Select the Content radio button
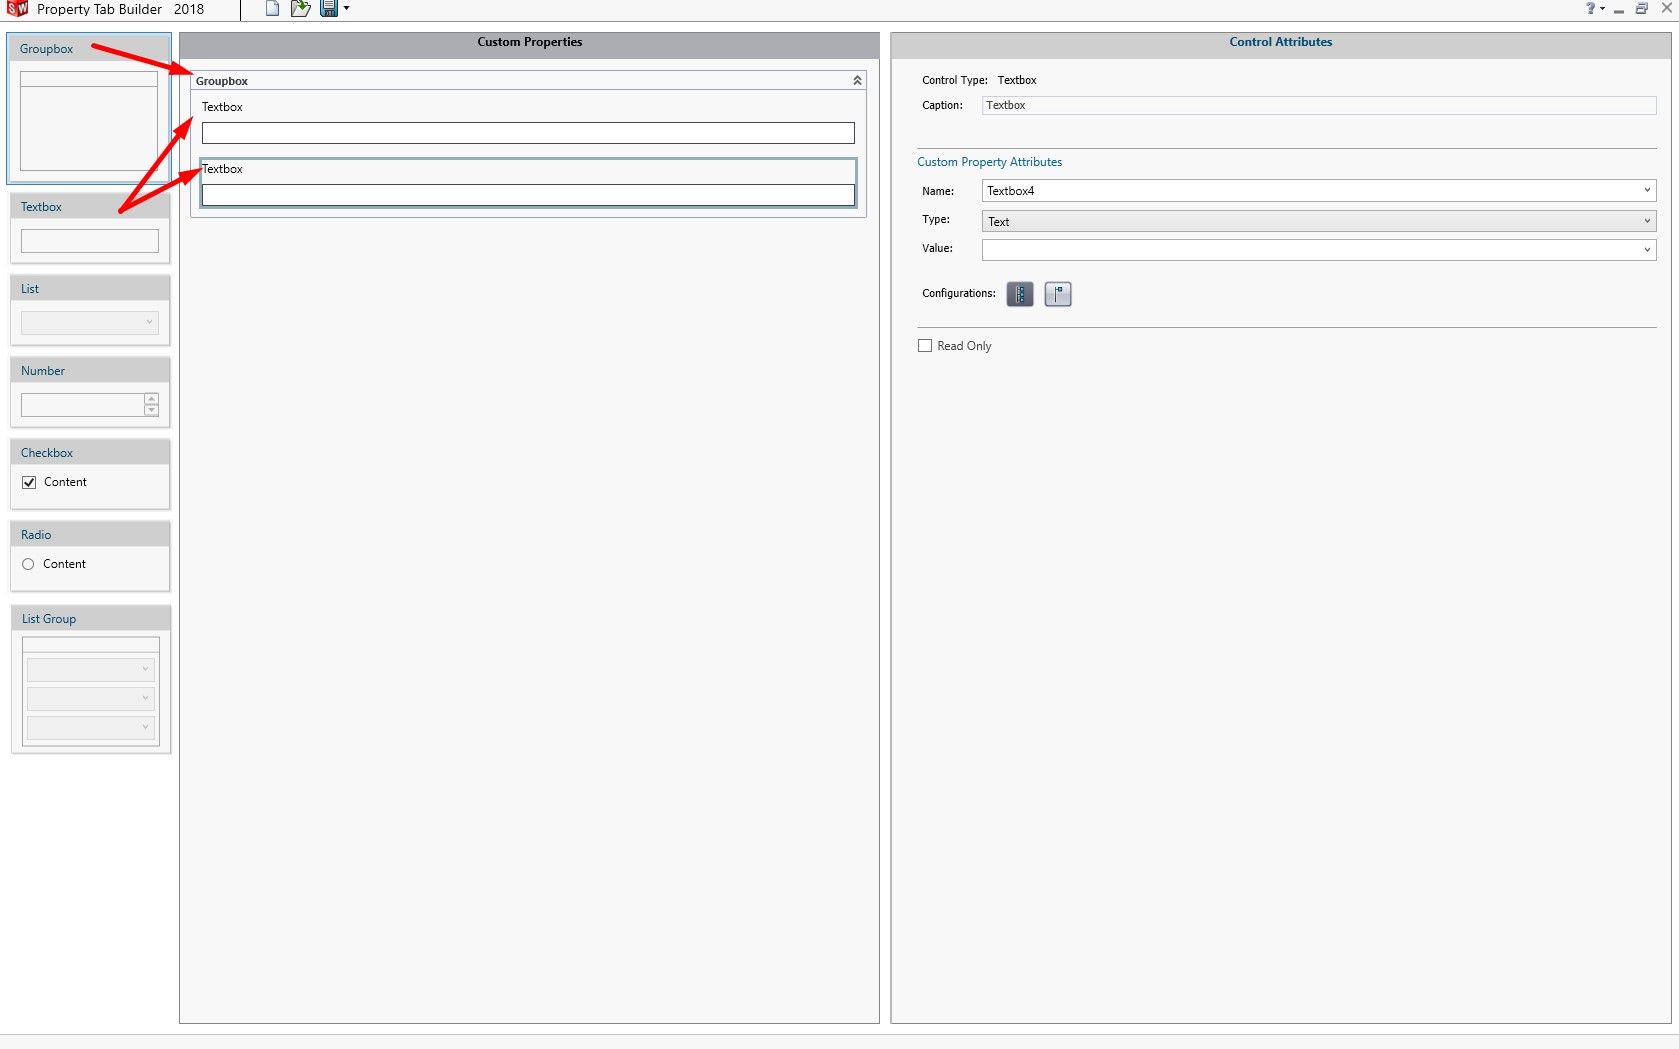Image resolution: width=1679 pixels, height=1049 pixels. 28,564
